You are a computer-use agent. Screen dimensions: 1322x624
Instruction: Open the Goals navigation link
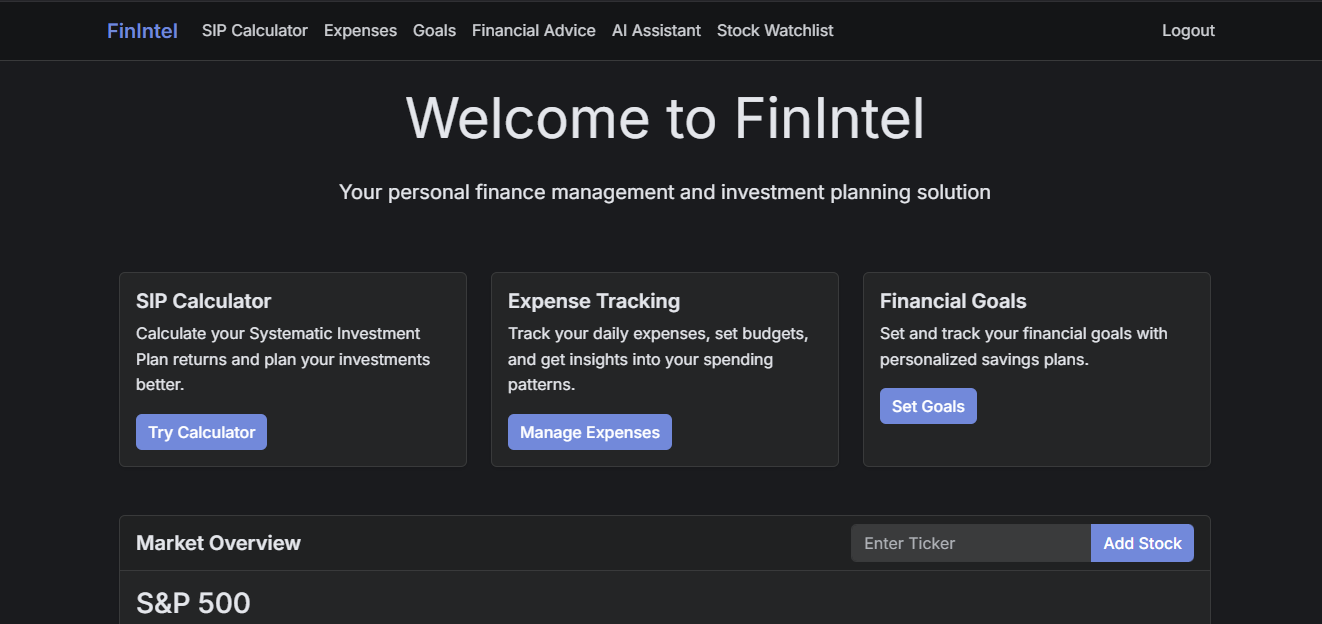[x=434, y=31]
